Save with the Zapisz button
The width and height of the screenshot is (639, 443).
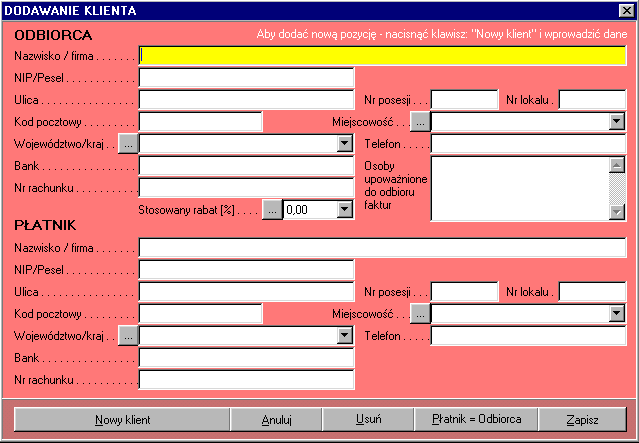582,419
